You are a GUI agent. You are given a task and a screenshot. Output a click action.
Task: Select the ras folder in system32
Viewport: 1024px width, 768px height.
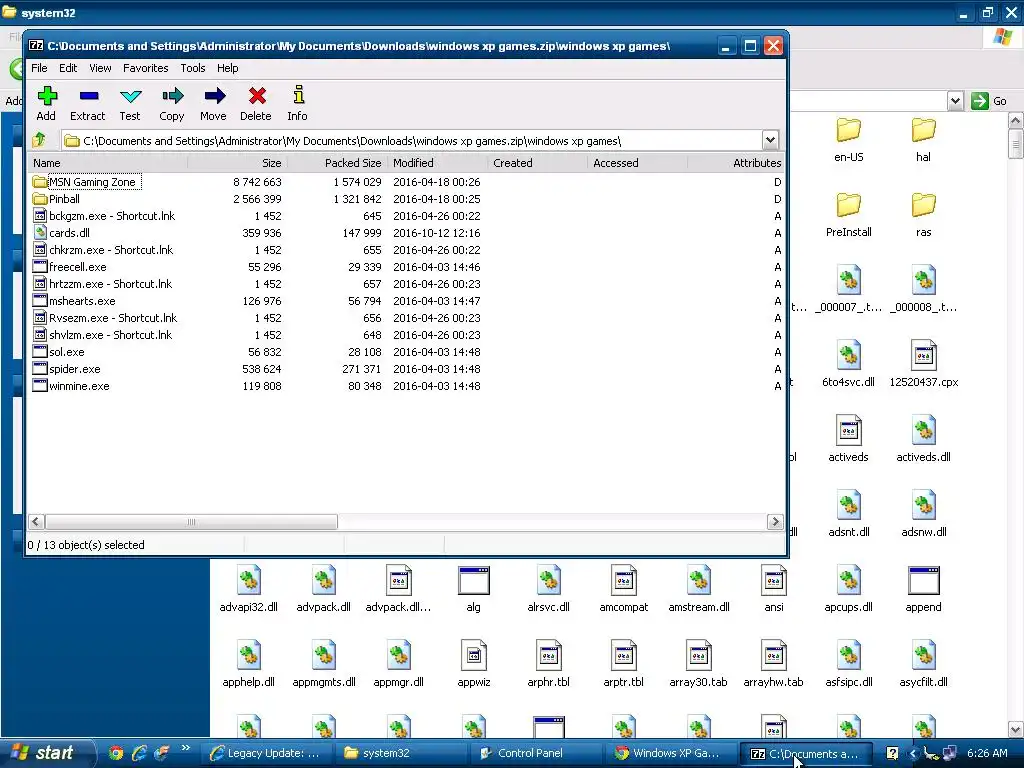coord(923,214)
